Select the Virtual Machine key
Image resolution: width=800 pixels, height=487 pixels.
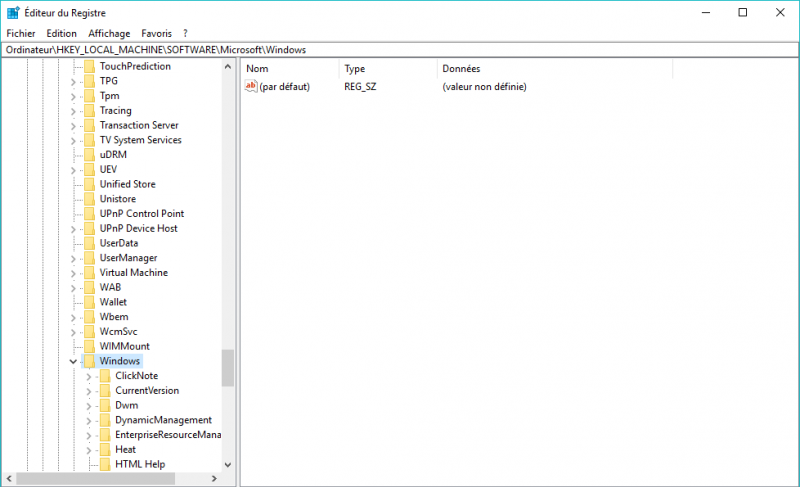[x=134, y=273]
